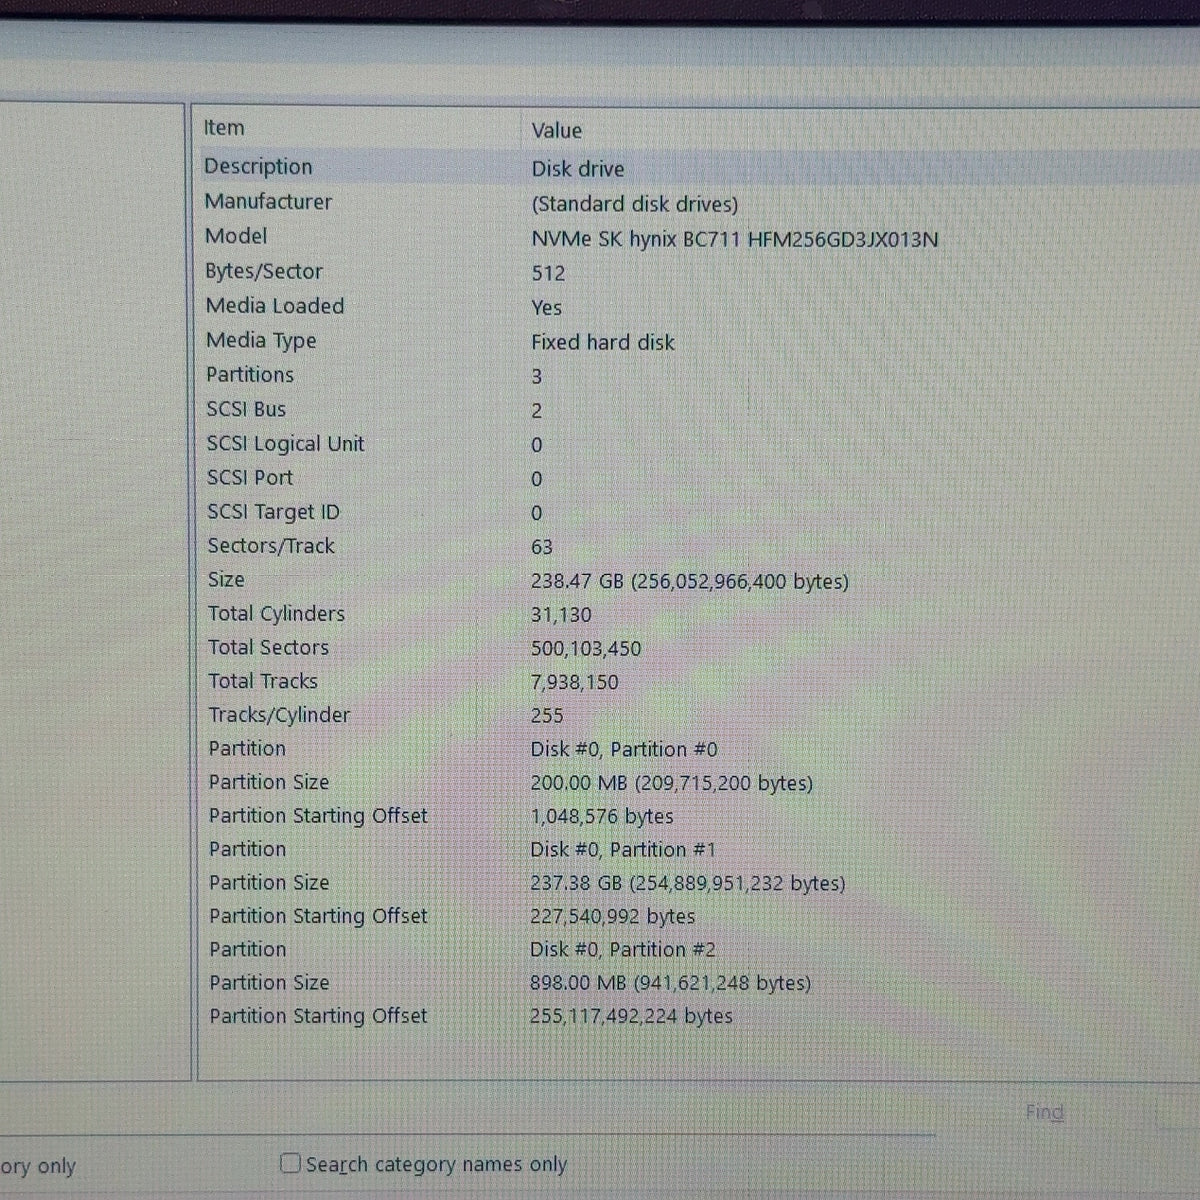Select the Model row label
Viewport: 1200px width, 1200px height.
(236, 236)
